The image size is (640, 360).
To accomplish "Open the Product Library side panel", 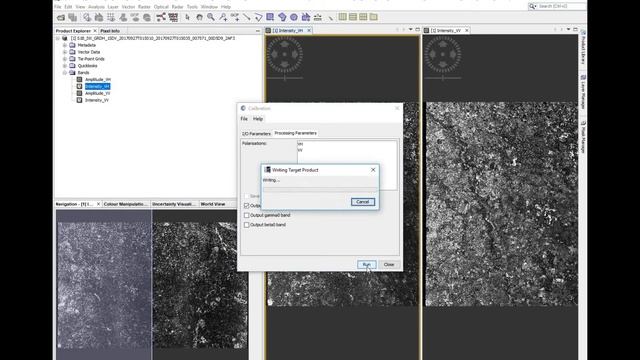I will coord(583,47).
